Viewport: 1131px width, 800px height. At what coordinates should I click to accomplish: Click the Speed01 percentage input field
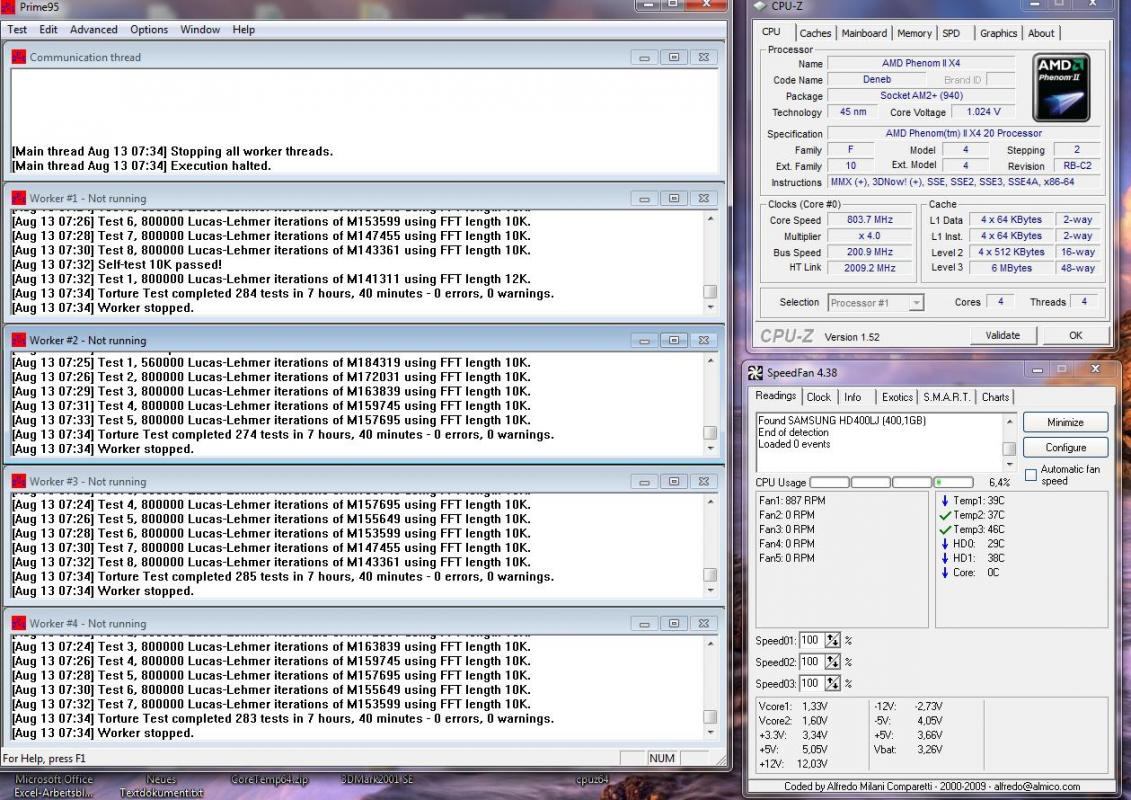(811, 641)
